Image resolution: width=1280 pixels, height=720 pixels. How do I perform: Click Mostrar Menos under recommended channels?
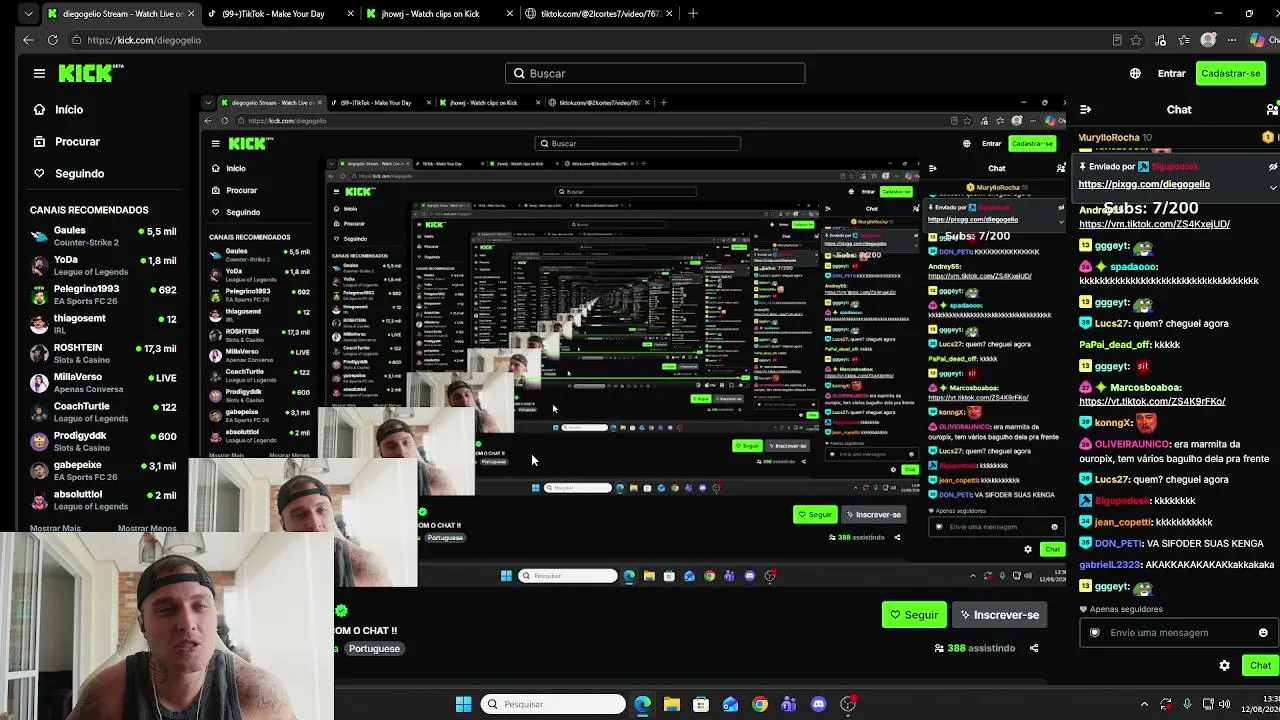[147, 528]
